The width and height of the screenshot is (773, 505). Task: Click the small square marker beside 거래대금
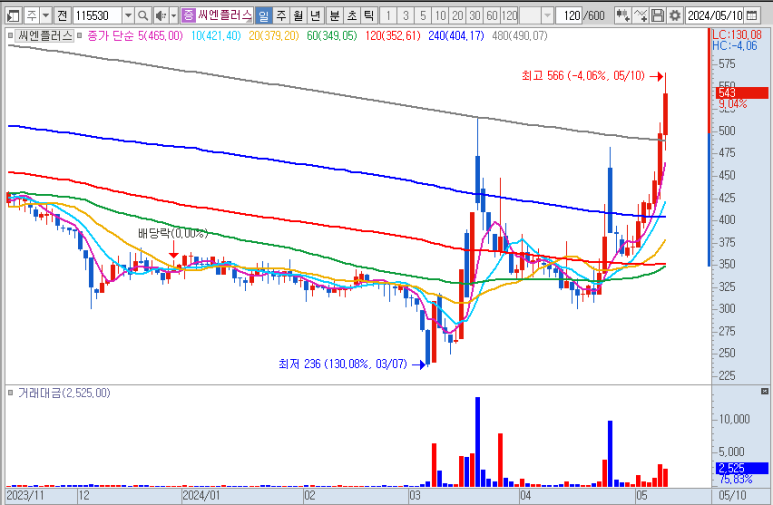tap(10, 393)
